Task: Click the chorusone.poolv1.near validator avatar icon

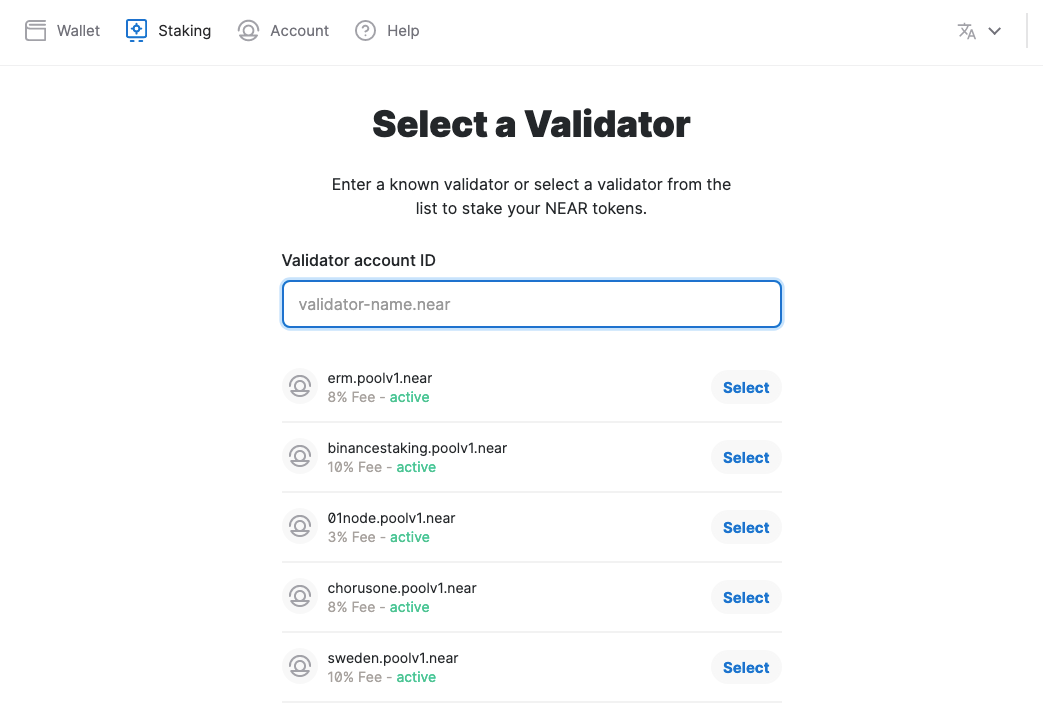Action: (x=300, y=597)
